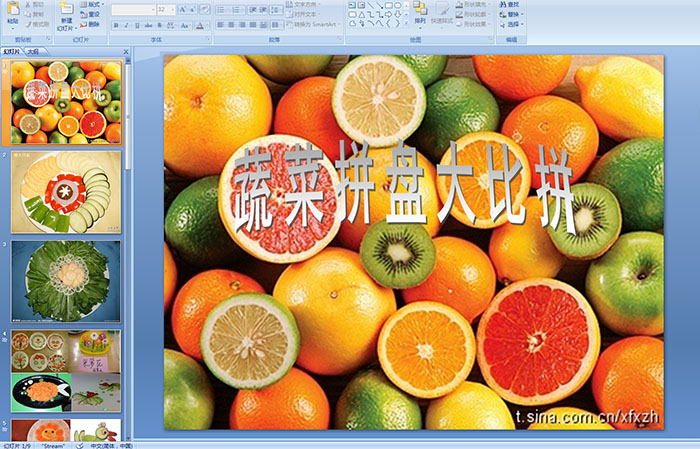This screenshot has width=700, height=449.
Task: Click the spell check icon in status bar
Action: click(79, 445)
